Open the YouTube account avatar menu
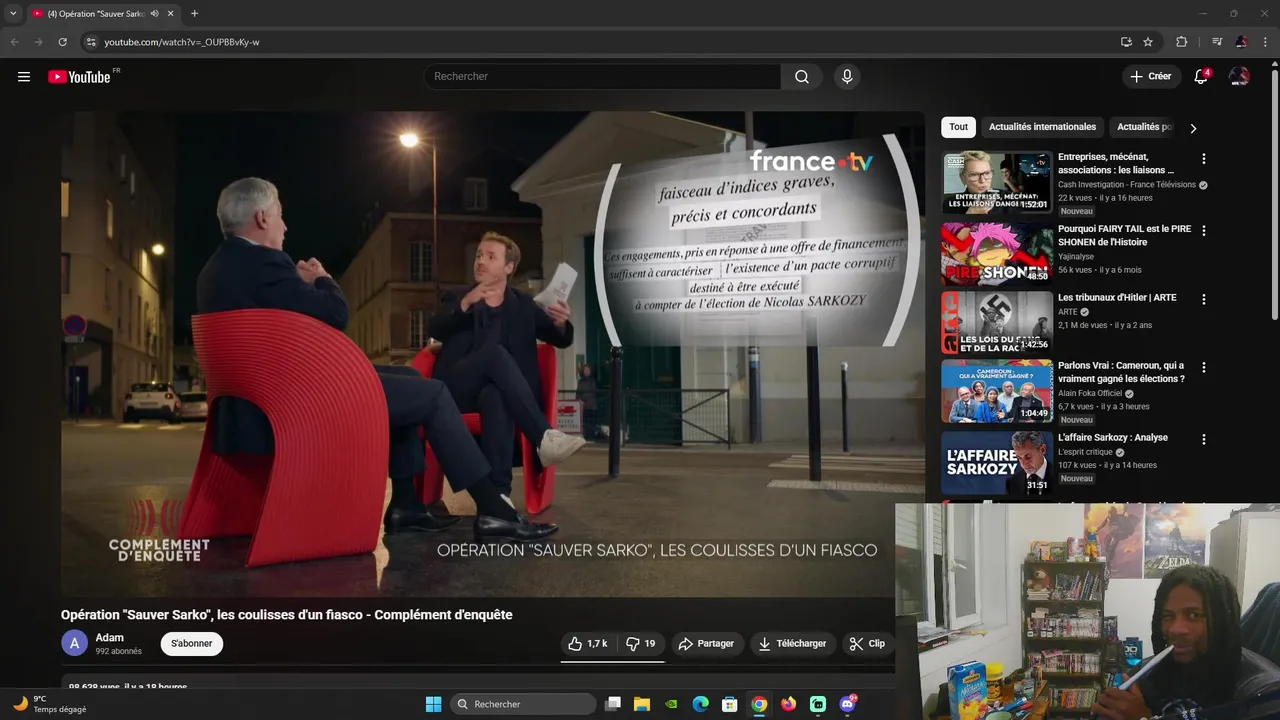The width and height of the screenshot is (1280, 720). (x=1239, y=77)
